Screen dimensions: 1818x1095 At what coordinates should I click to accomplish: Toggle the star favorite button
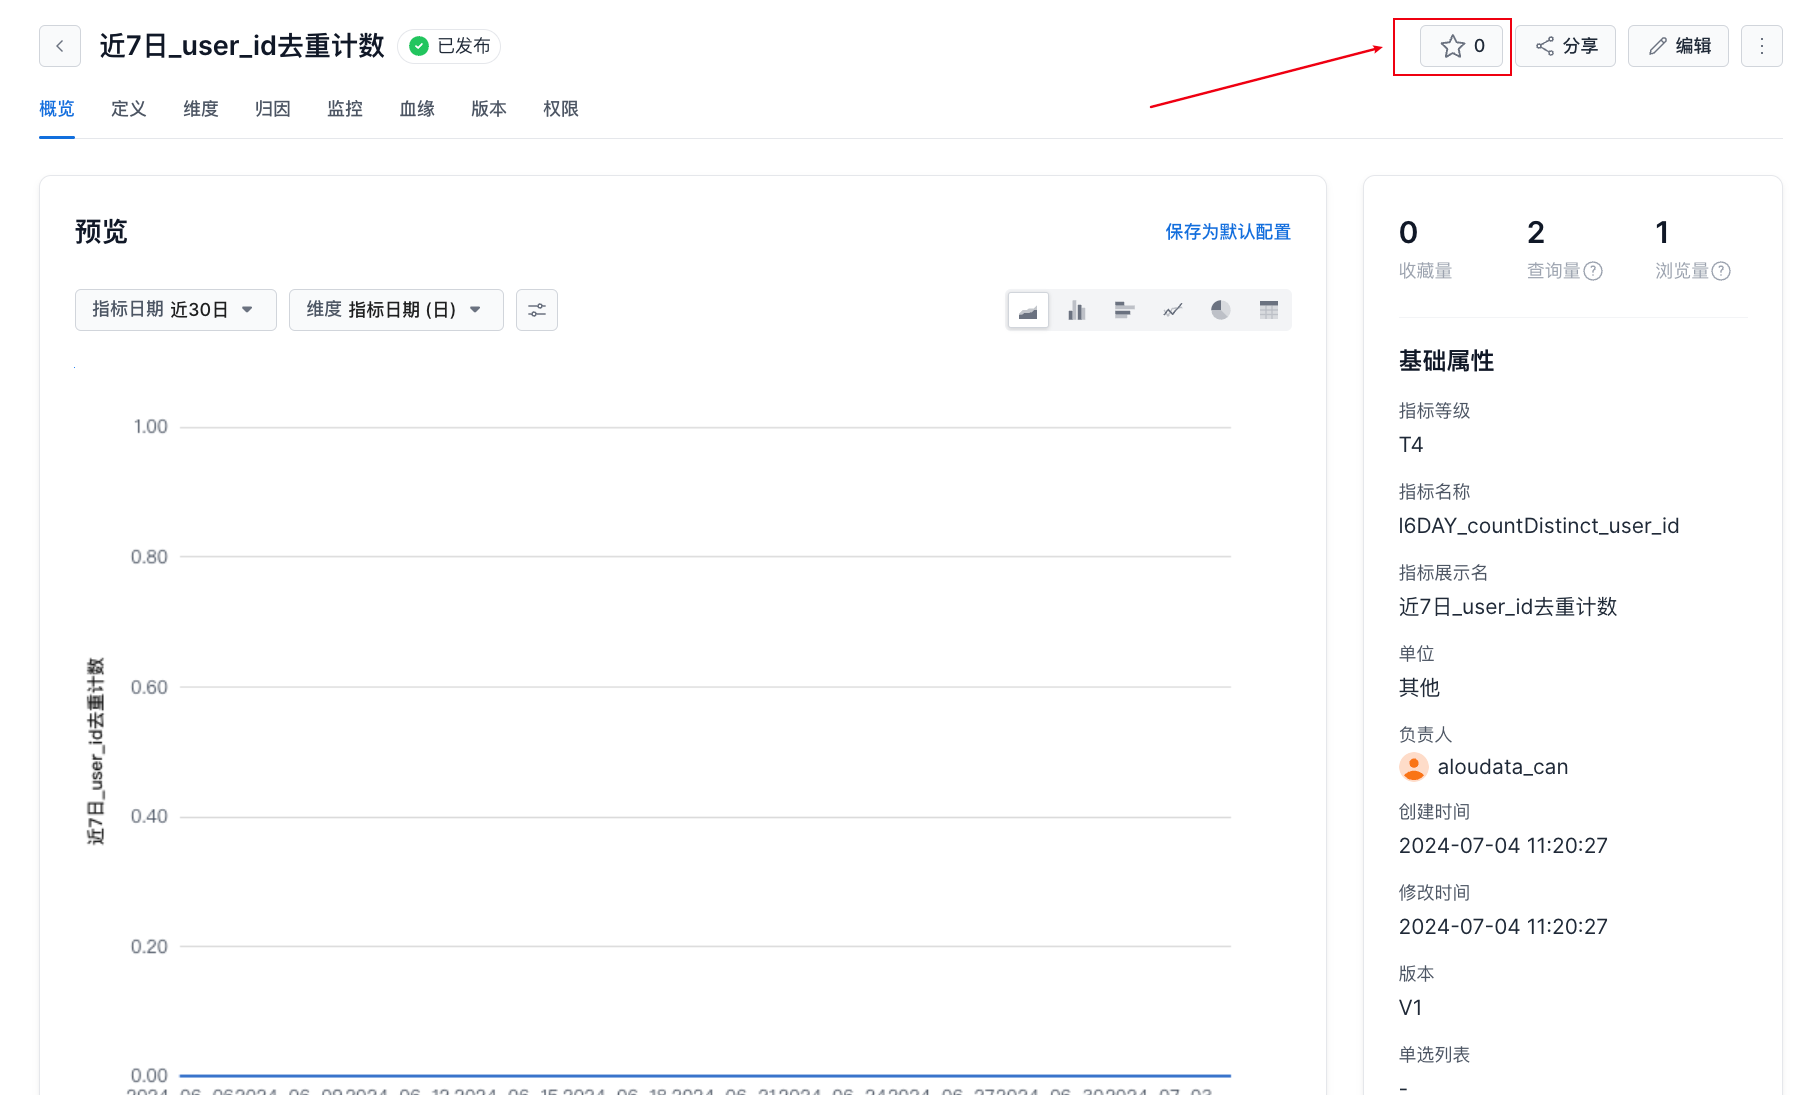(1461, 46)
